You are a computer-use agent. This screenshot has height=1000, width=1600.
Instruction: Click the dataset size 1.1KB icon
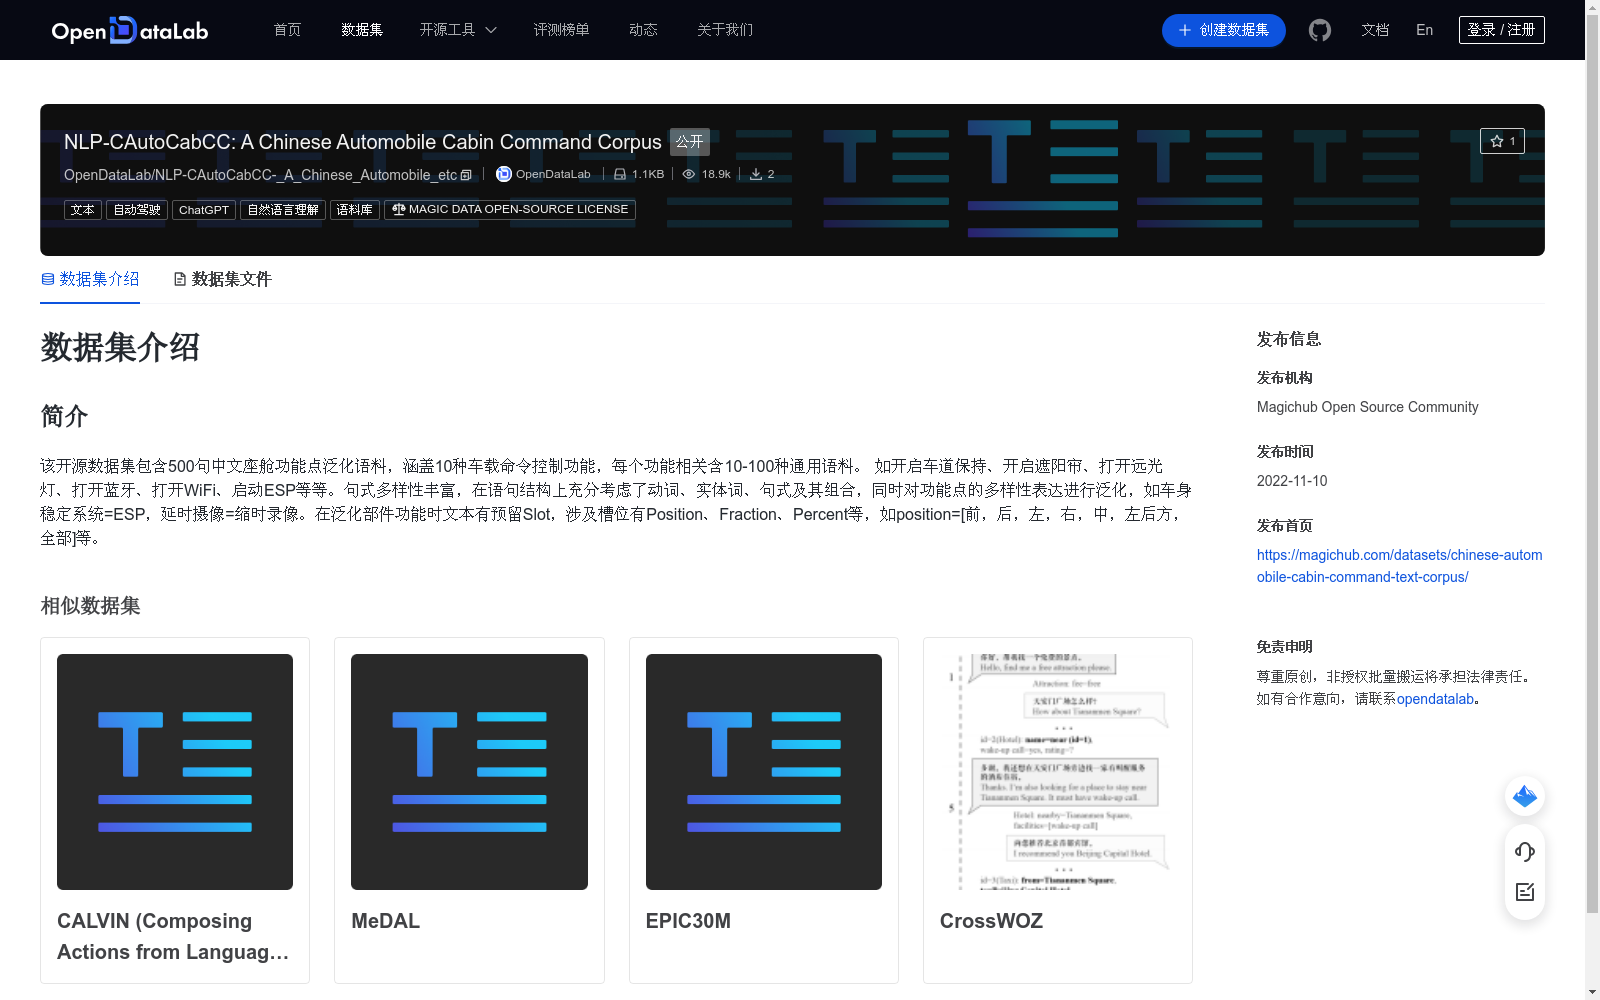[620, 174]
